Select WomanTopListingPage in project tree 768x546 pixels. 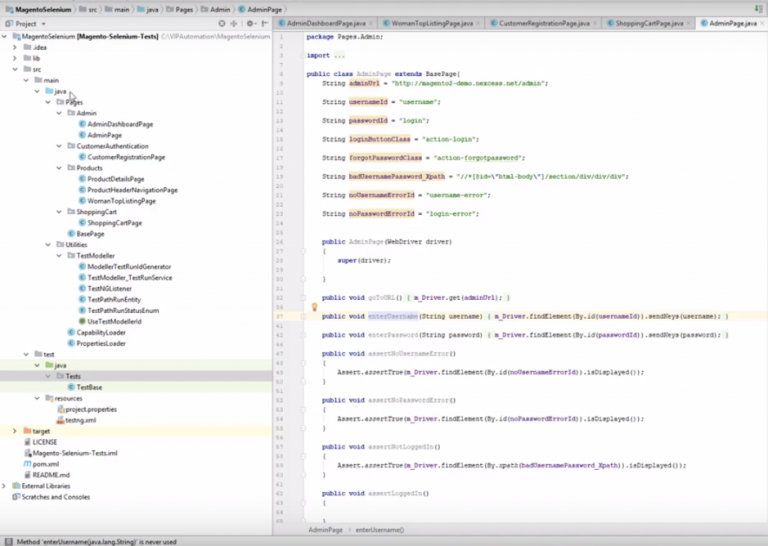click(118, 201)
